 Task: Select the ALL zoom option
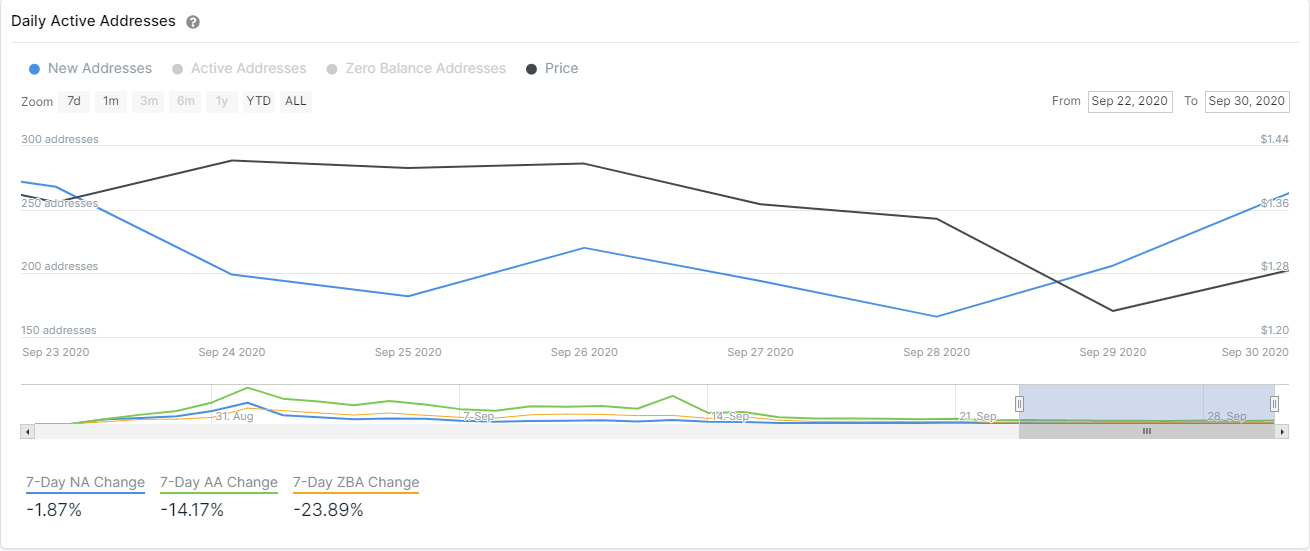point(296,101)
